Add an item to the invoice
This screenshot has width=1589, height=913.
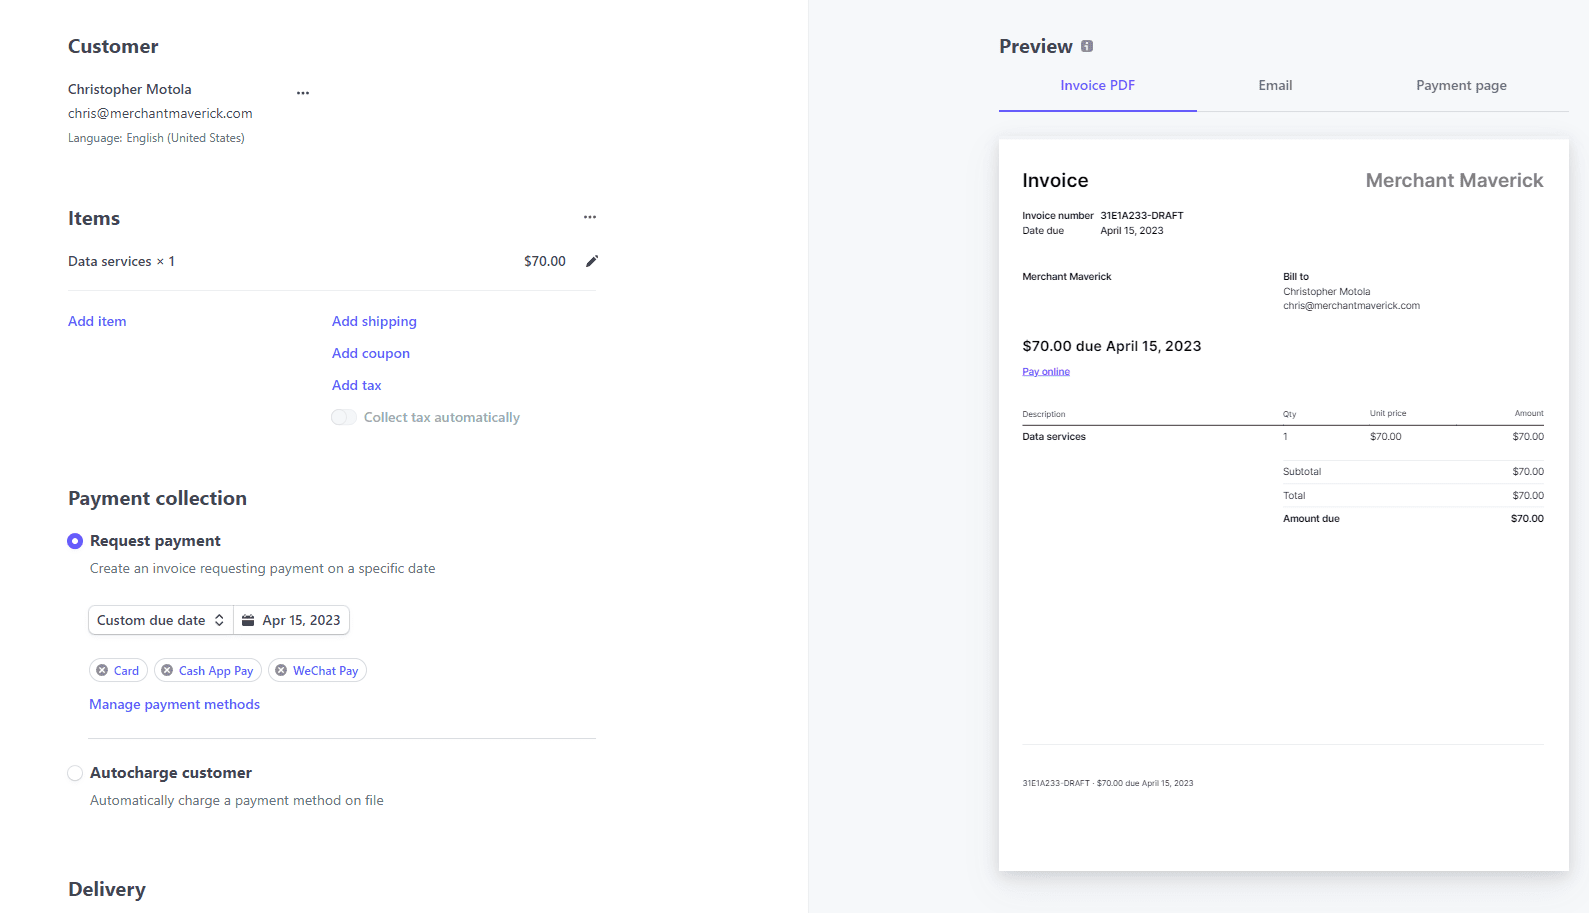pos(96,321)
